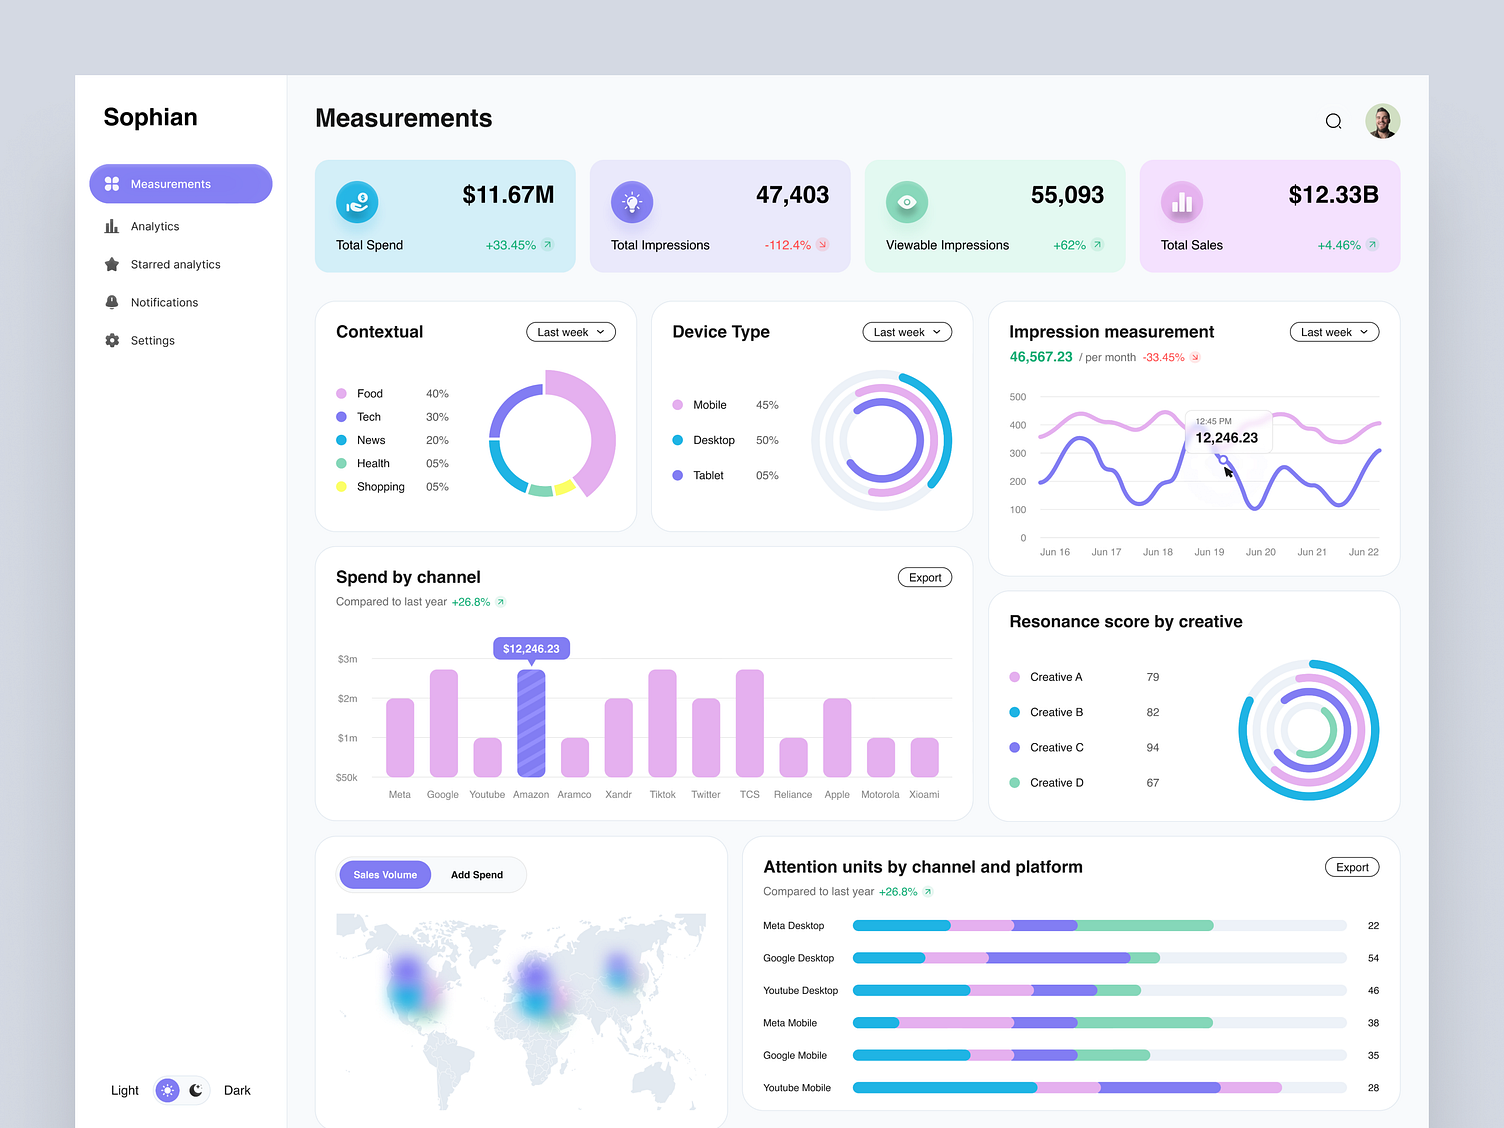Click the Starred analytics star icon
Screen dimensions: 1504x1128
tap(113, 264)
